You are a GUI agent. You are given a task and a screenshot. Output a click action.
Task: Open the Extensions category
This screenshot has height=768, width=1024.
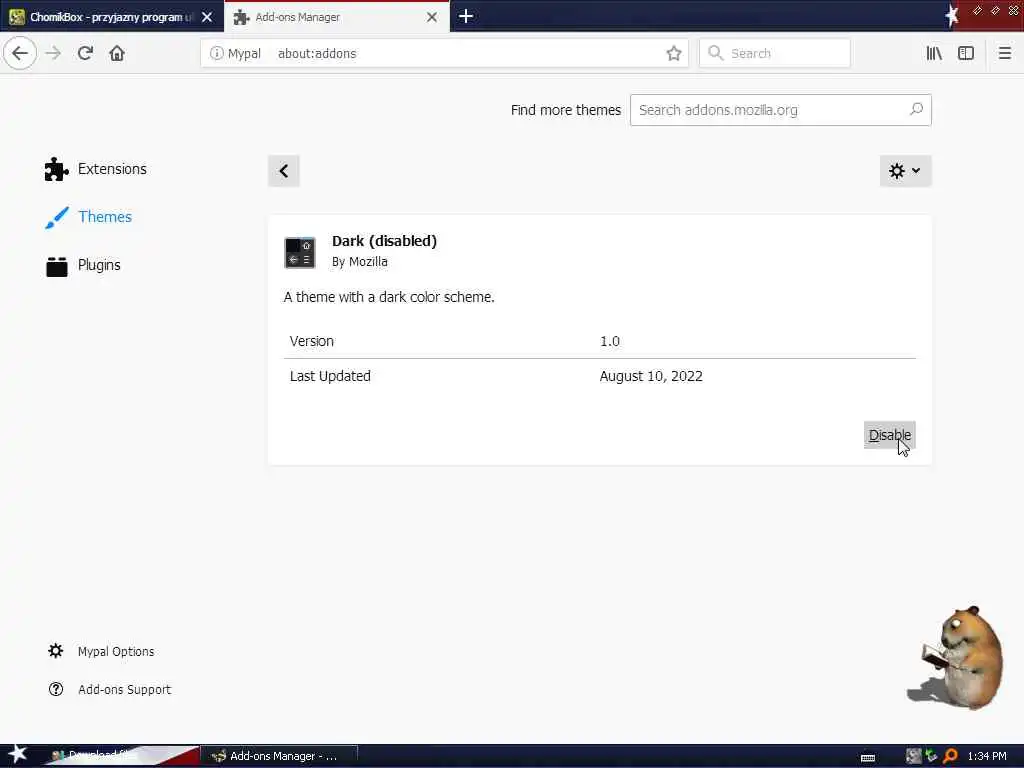(95, 169)
